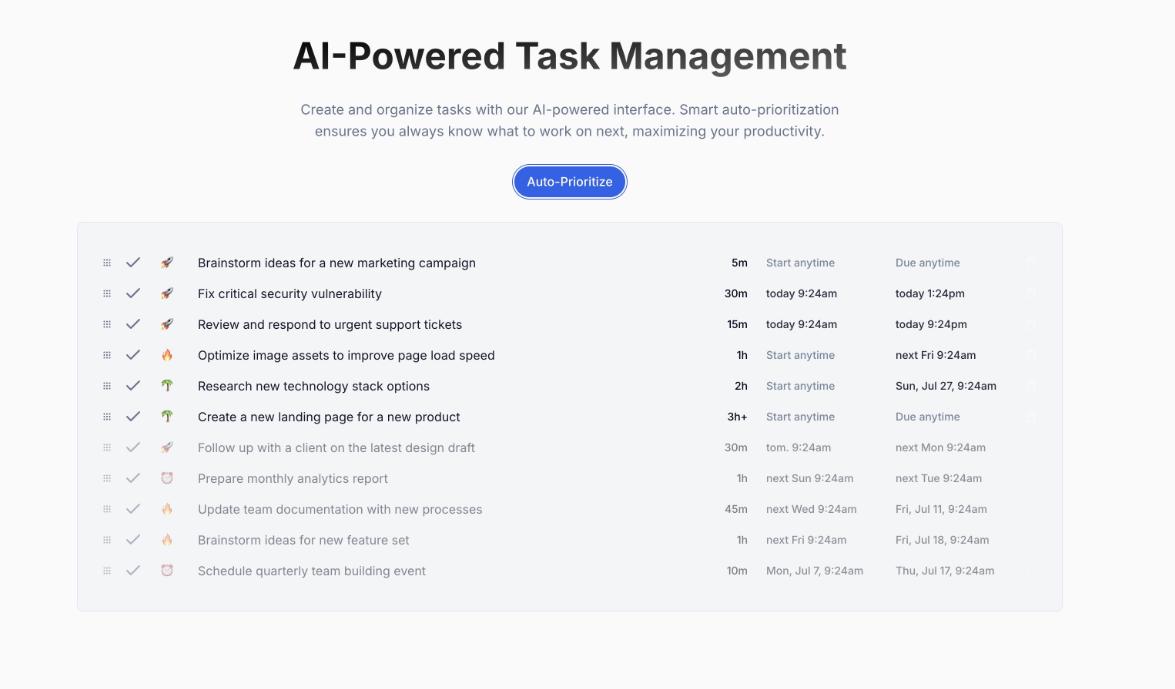This screenshot has height=689, width=1175.
Task: Check off Brainstorm marketing campaign task
Action: pos(133,263)
